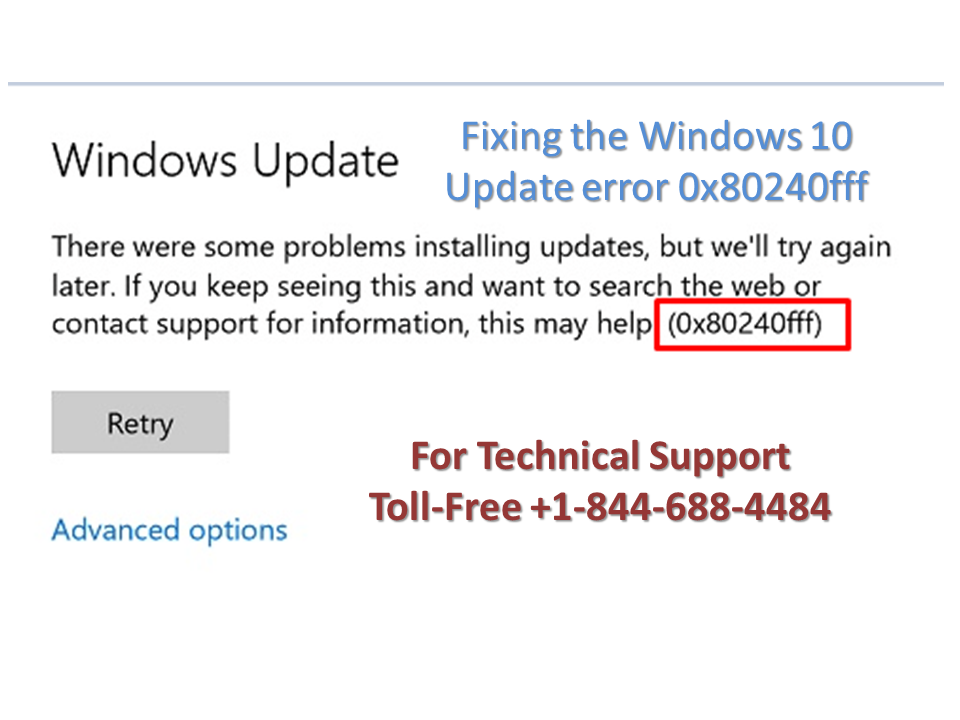Screen dimensions: 960x720
Task: Click the word "Toll-Free" in the red text
Action: pyautogui.click(x=446, y=507)
